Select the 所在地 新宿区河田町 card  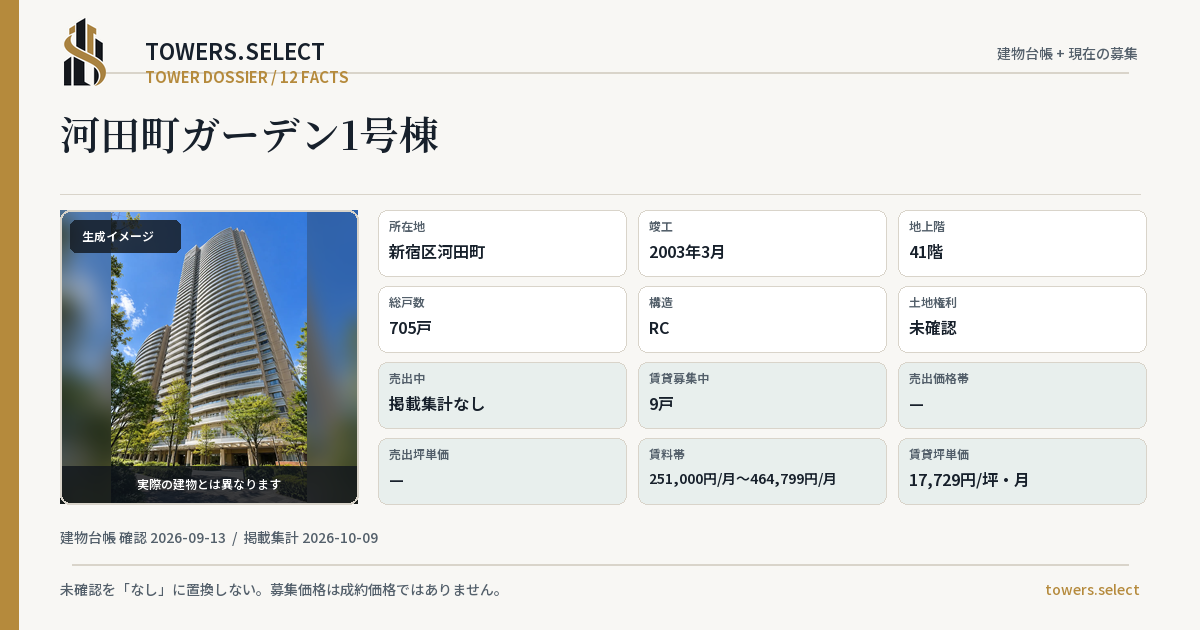tap(502, 243)
